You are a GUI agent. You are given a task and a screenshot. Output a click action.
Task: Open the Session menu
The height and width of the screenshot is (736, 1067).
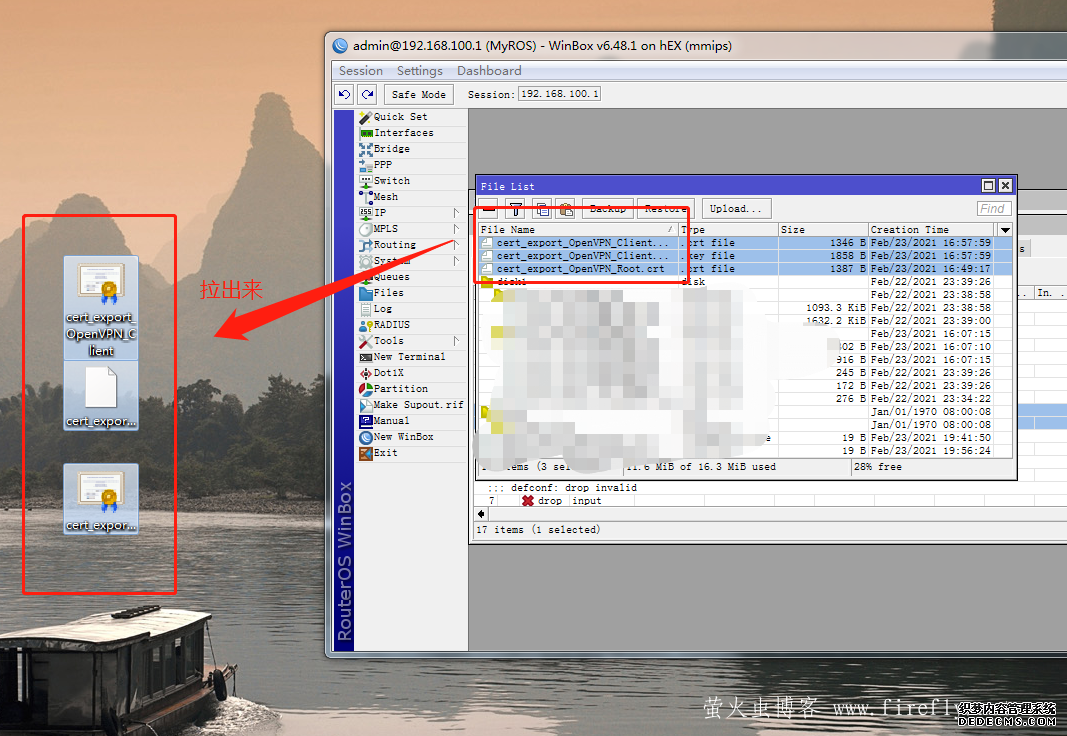(361, 71)
